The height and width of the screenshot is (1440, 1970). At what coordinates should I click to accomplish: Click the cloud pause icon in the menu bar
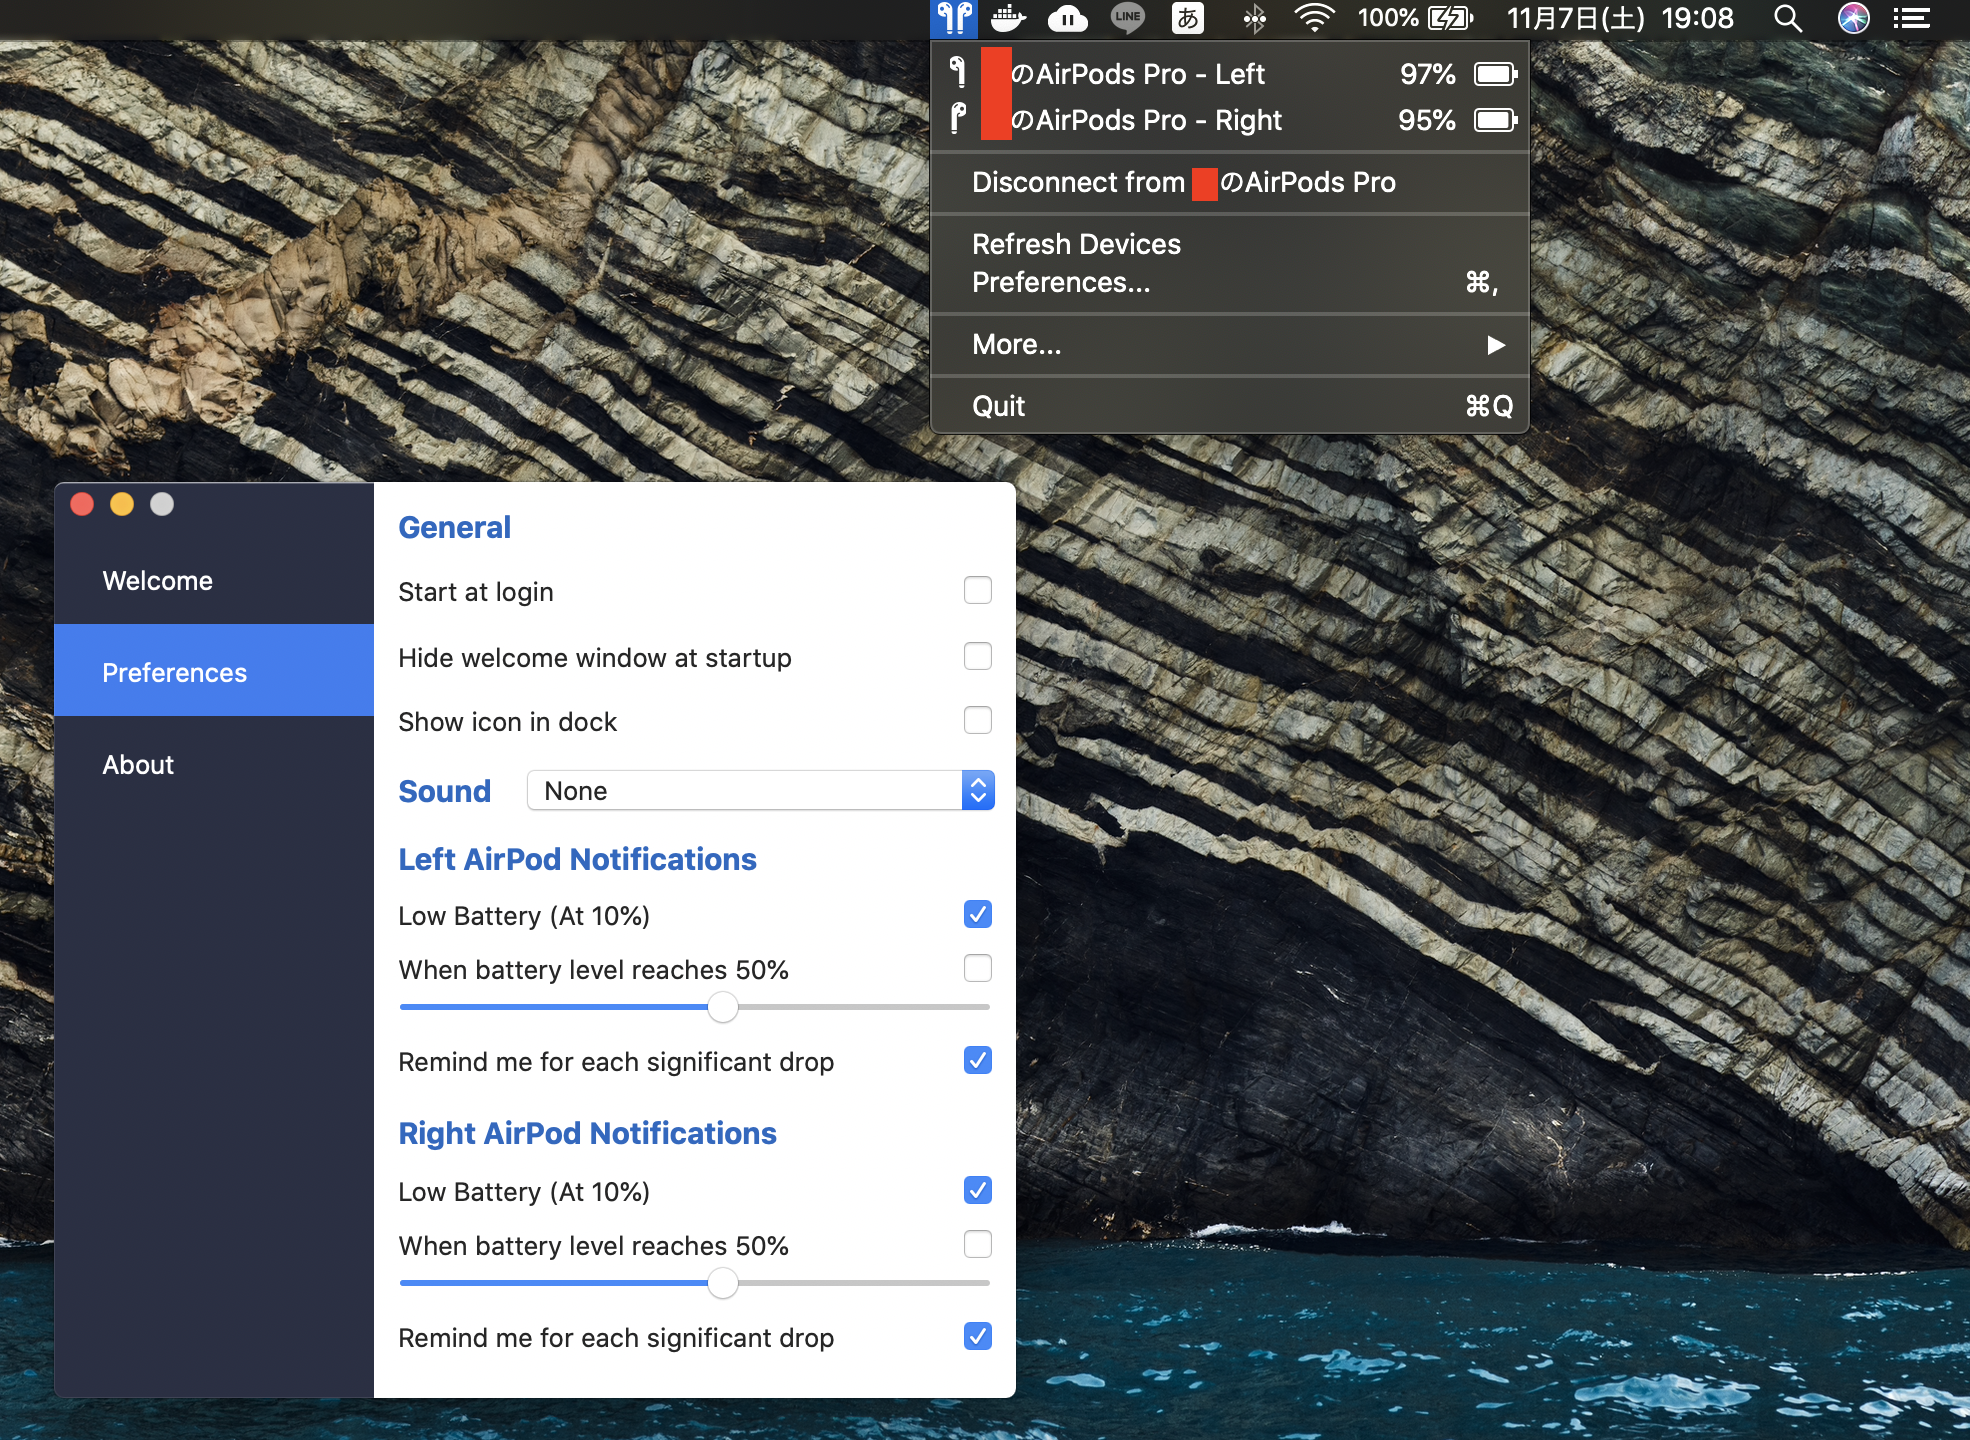coord(1067,18)
